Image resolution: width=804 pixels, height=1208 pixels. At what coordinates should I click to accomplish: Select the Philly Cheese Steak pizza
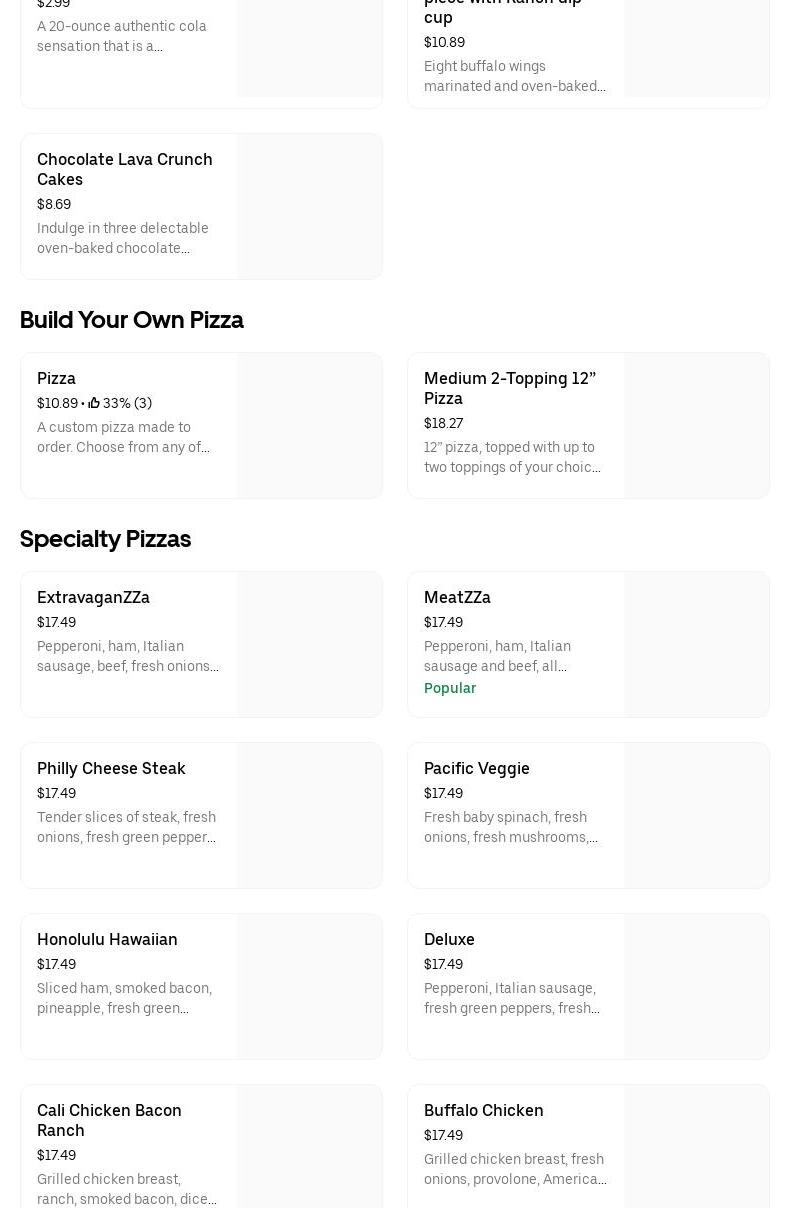click(111, 768)
